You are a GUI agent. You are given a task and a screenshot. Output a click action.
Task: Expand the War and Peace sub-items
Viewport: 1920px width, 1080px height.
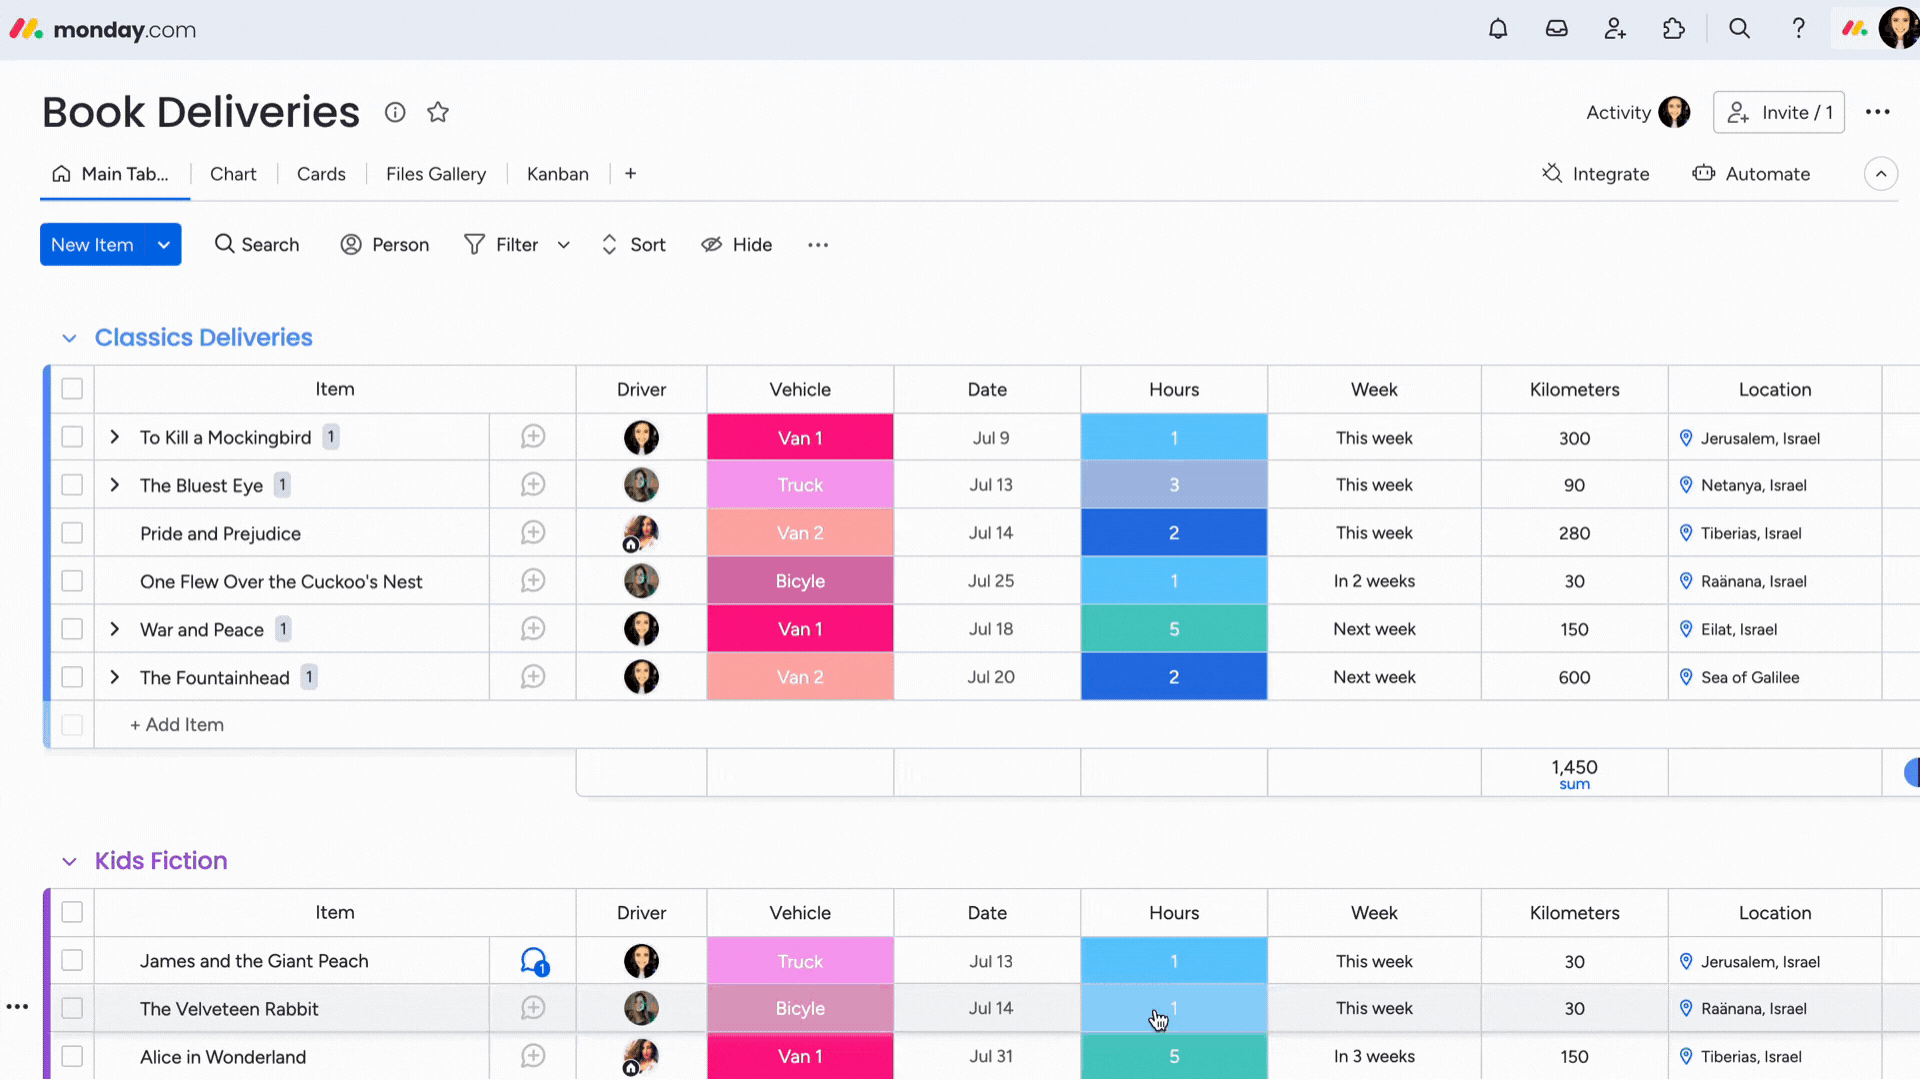pos(115,629)
